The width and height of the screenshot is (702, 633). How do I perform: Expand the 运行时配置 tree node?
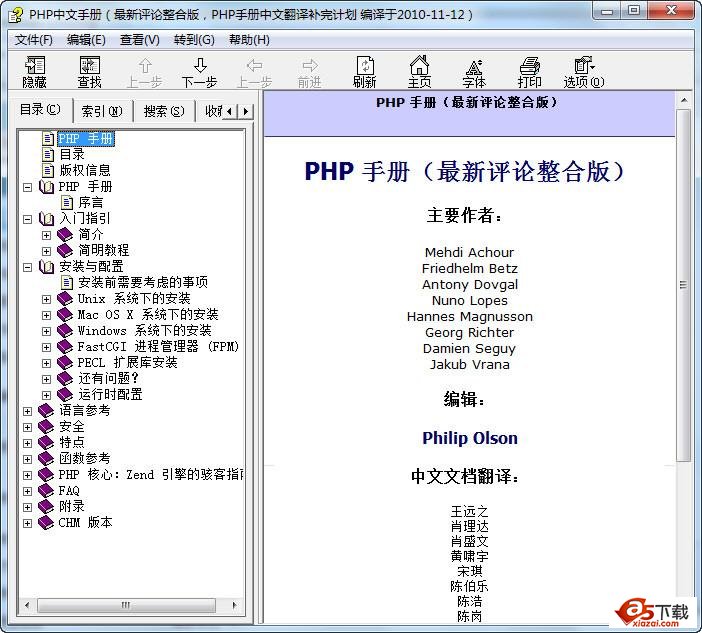click(x=47, y=395)
